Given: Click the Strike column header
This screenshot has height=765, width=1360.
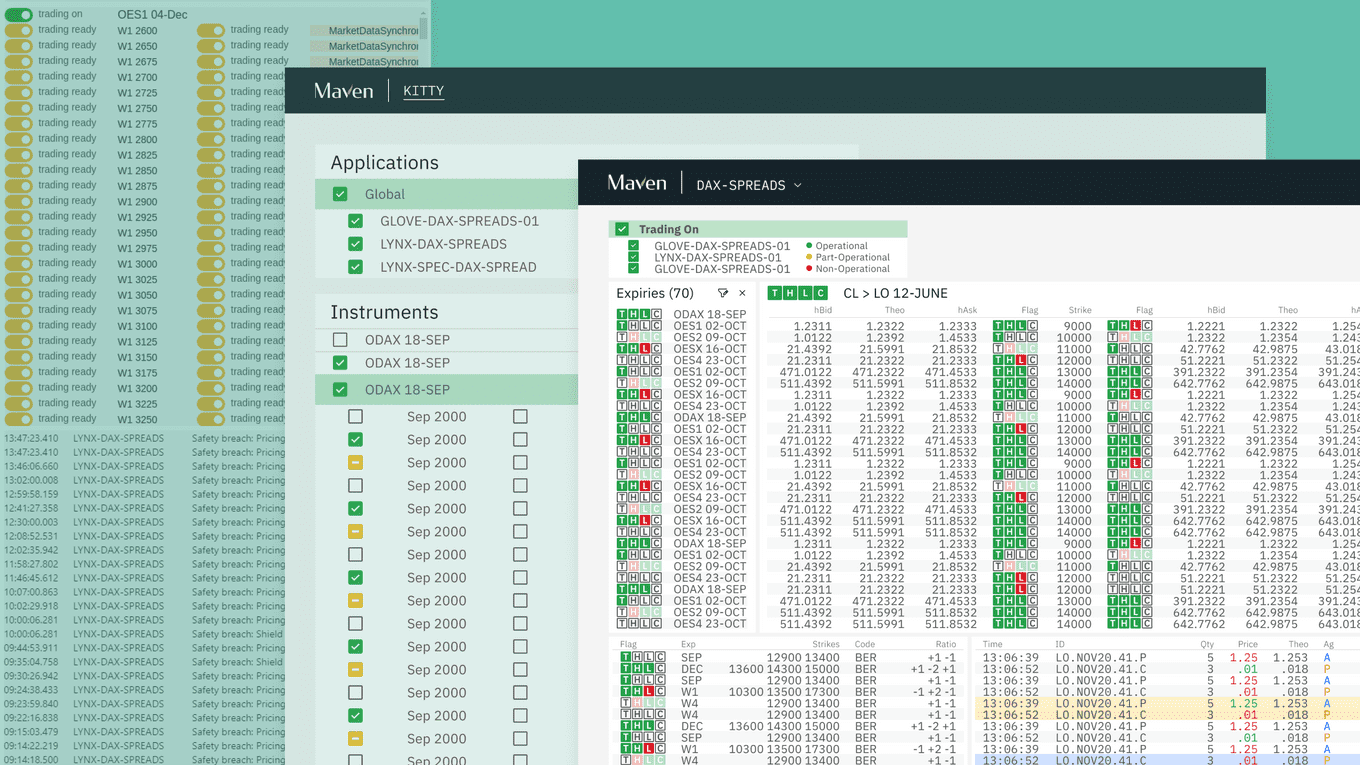Looking at the screenshot, I should [x=1079, y=311].
